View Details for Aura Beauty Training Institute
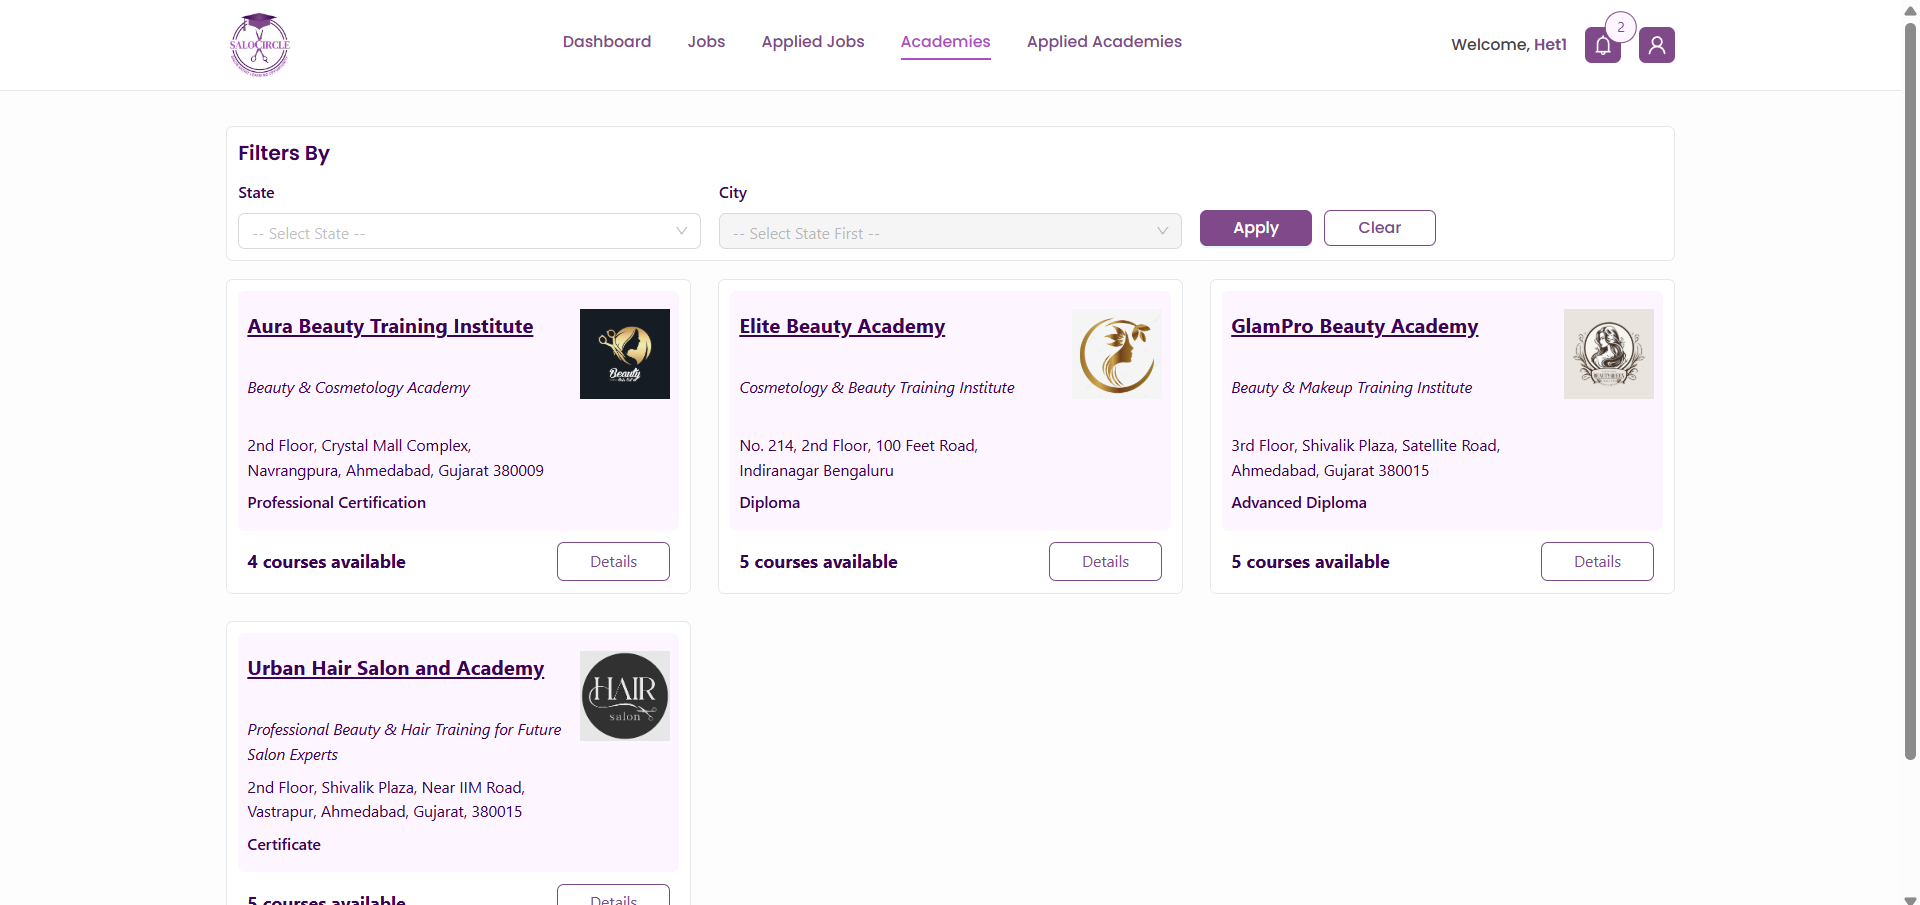The height and width of the screenshot is (905, 1920). (x=613, y=562)
